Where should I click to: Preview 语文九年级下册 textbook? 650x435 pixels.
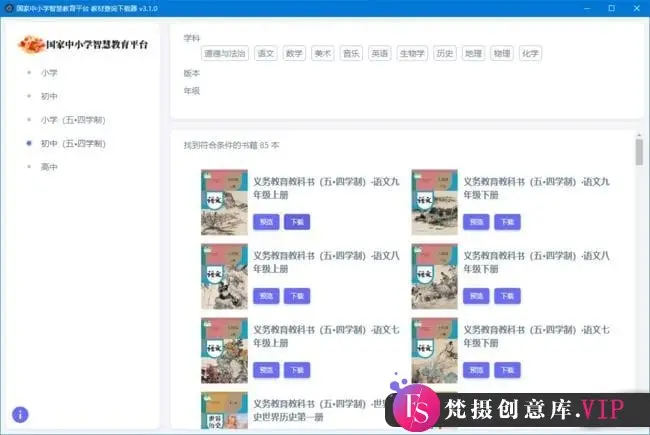point(476,222)
